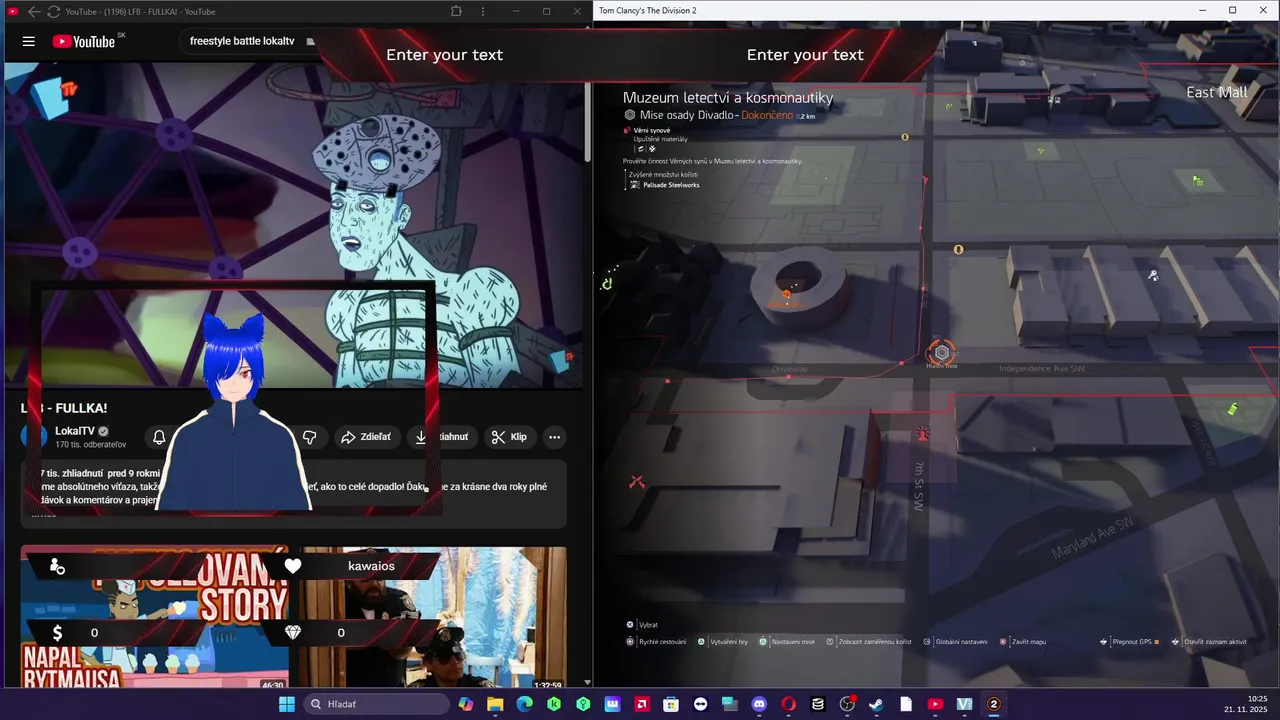Open Globální nastavení in Division map
This screenshot has width=1280, height=720.
pyautogui.click(x=955, y=641)
